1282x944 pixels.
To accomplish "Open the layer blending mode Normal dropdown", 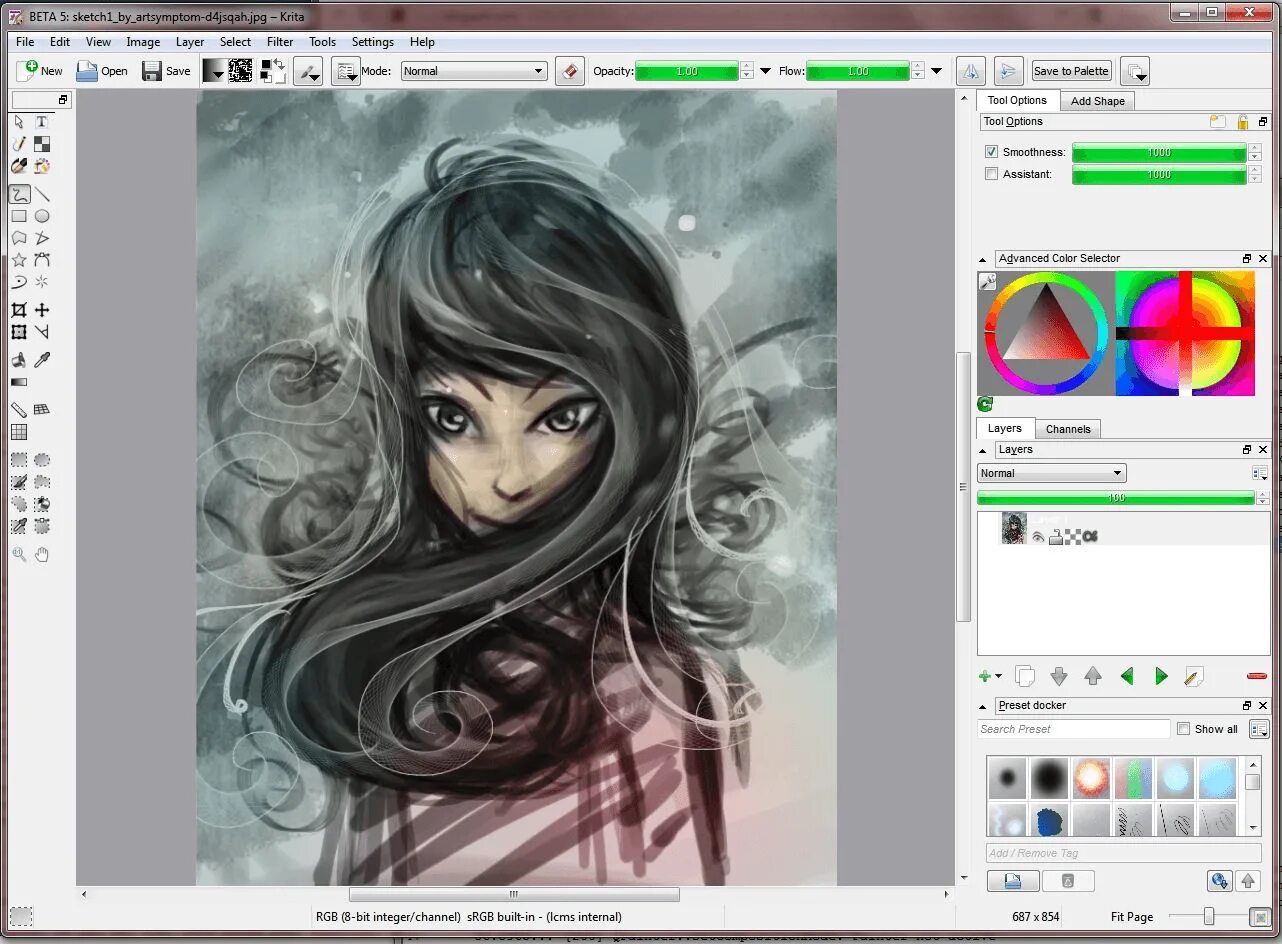I will point(1051,473).
